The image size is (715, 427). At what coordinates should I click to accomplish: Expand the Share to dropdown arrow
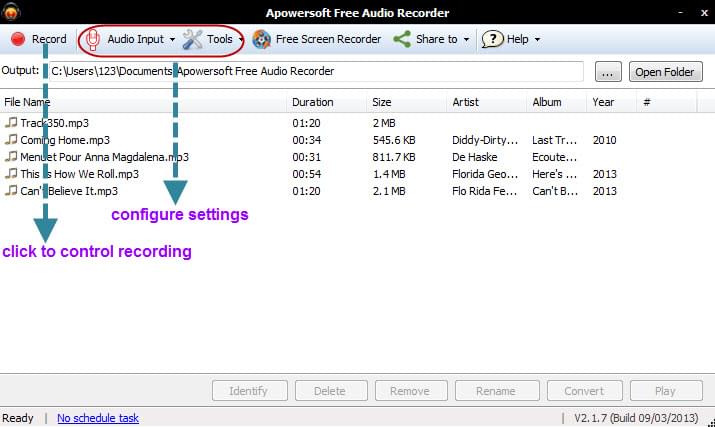tap(466, 40)
